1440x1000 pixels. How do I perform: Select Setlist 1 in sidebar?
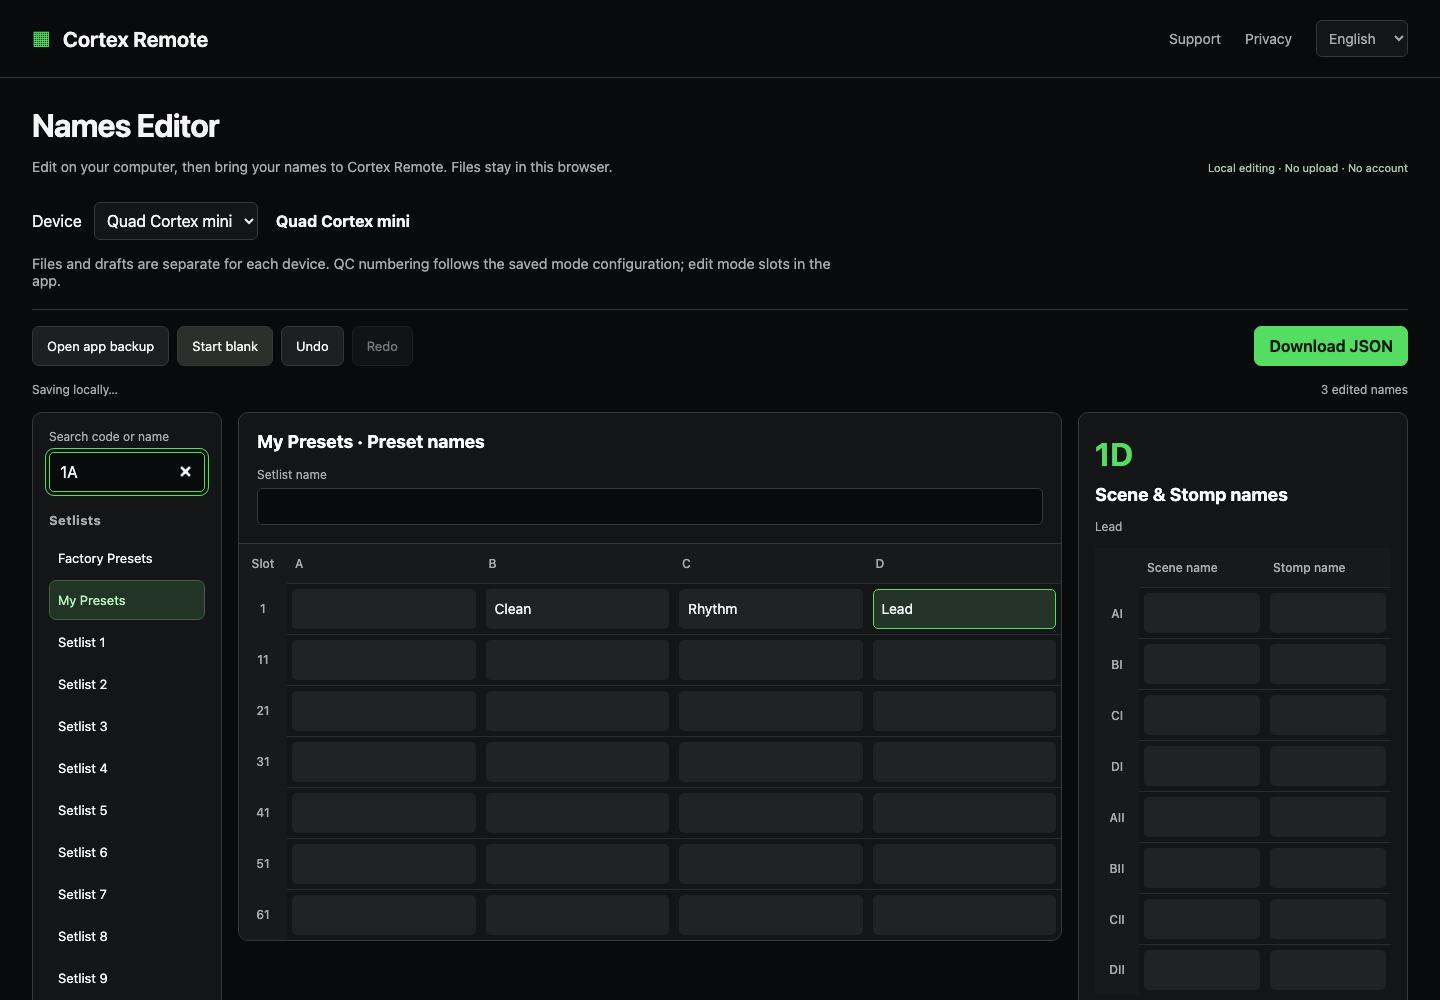pos(127,642)
